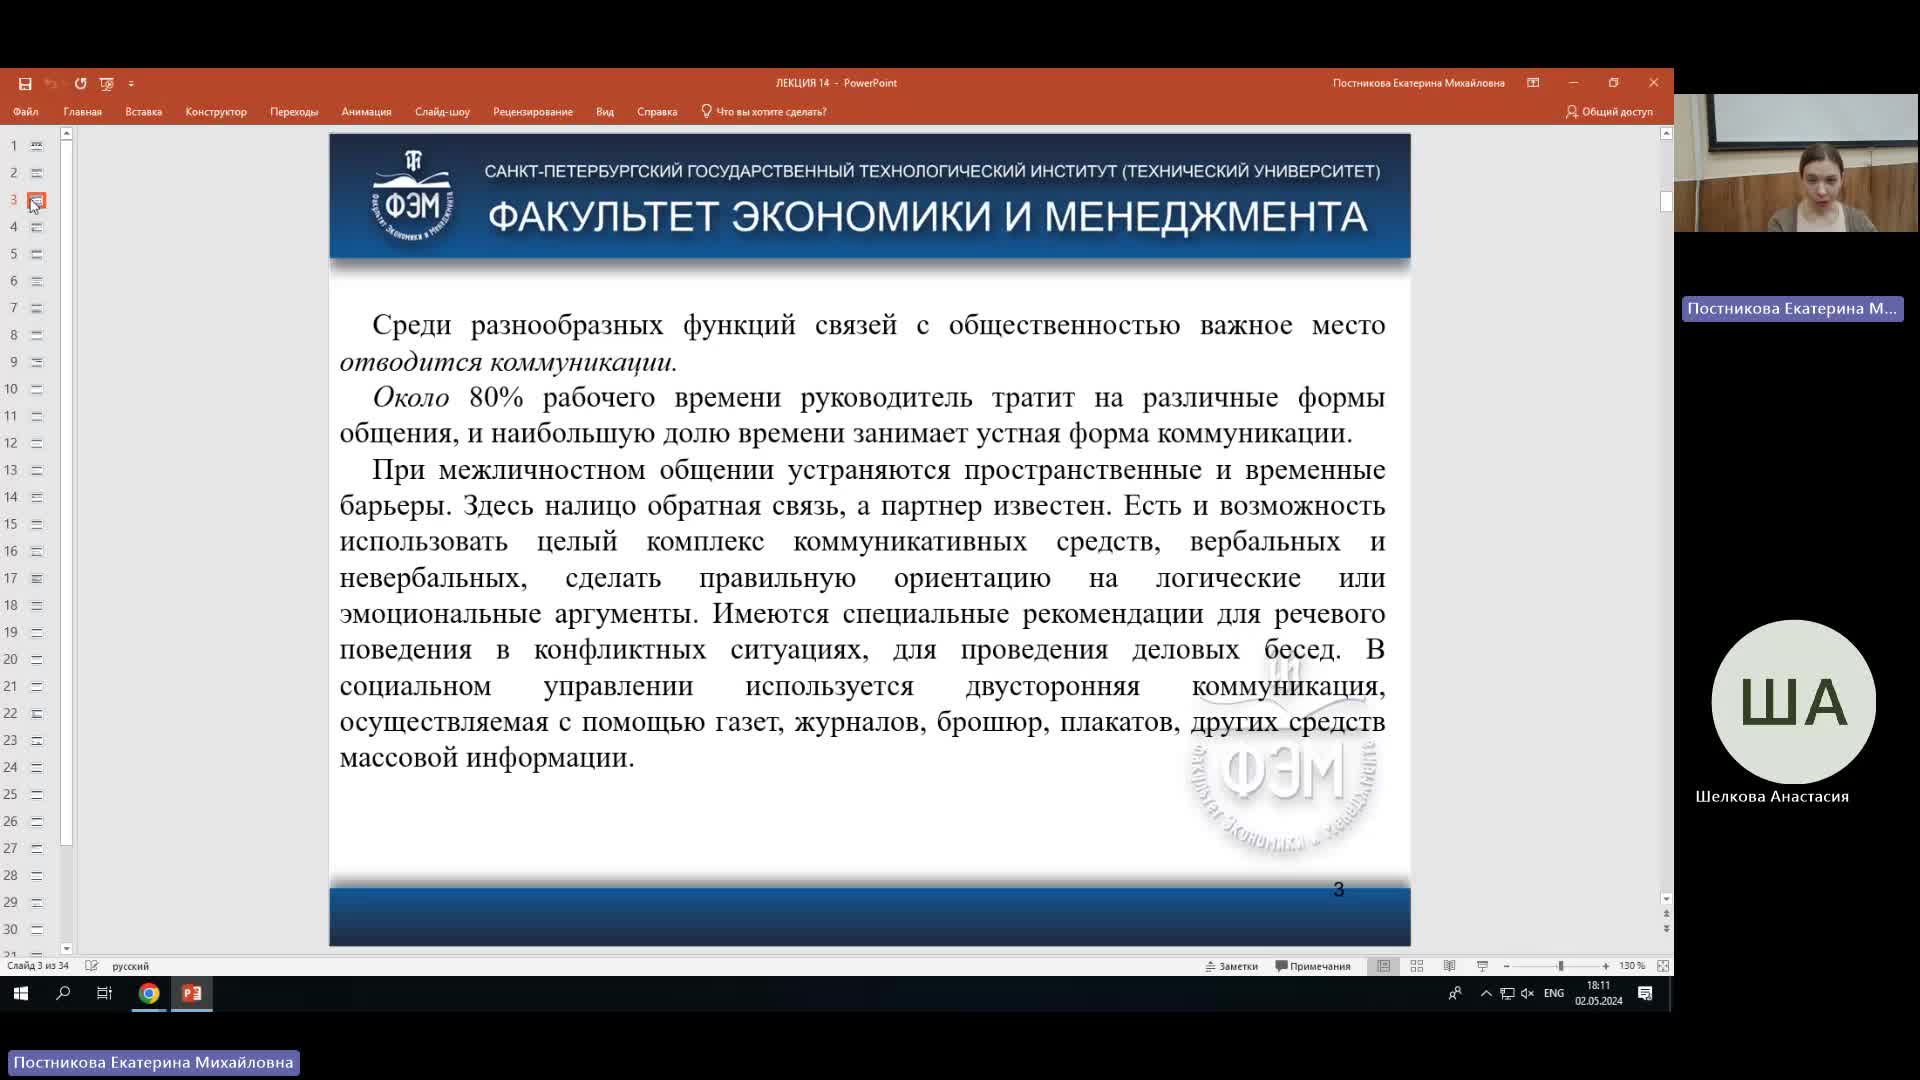Toggle the Заметки notes pane
The width and height of the screenshot is (1920, 1080).
point(1231,966)
